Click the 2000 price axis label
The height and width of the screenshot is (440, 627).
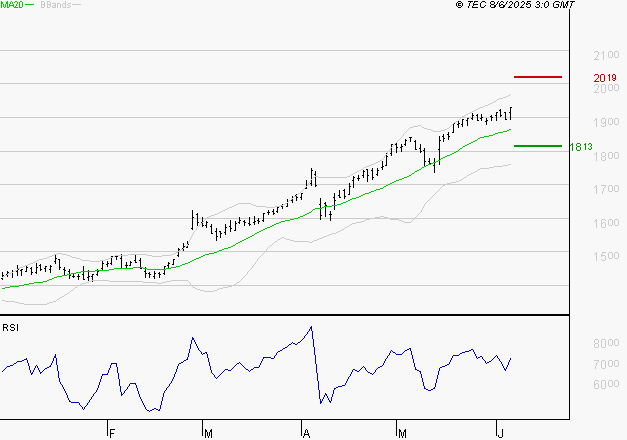[606, 88]
